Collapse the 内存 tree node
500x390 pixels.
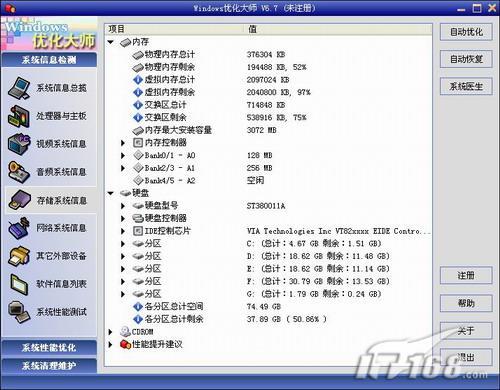point(111,42)
